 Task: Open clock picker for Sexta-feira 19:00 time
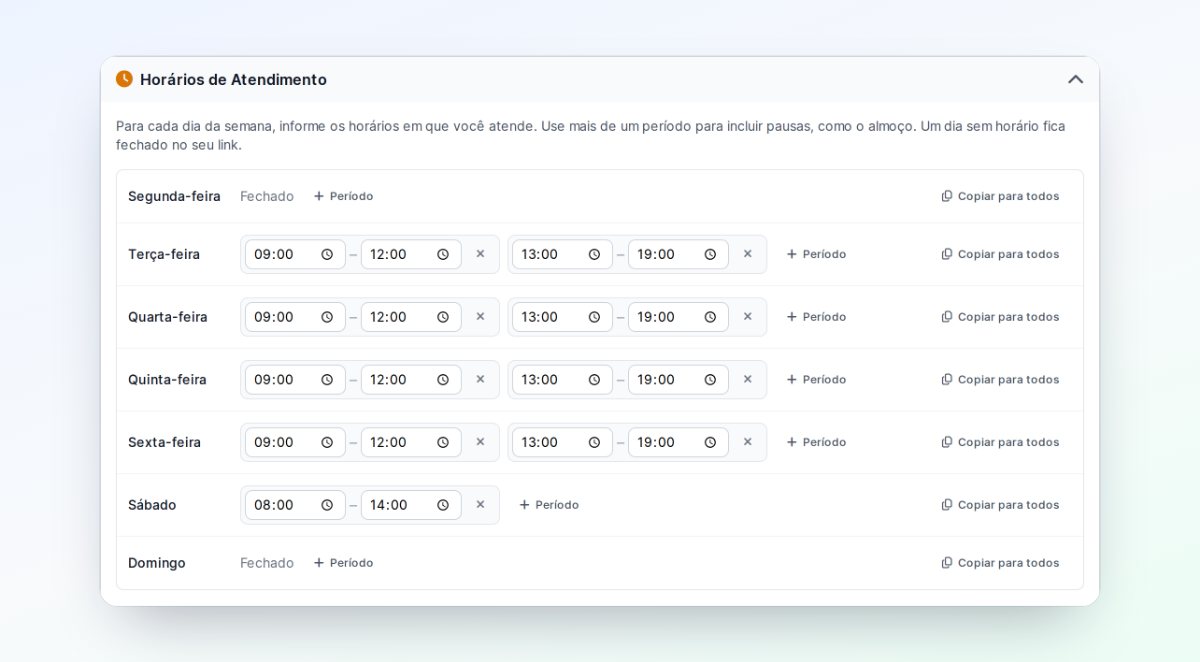(x=710, y=442)
